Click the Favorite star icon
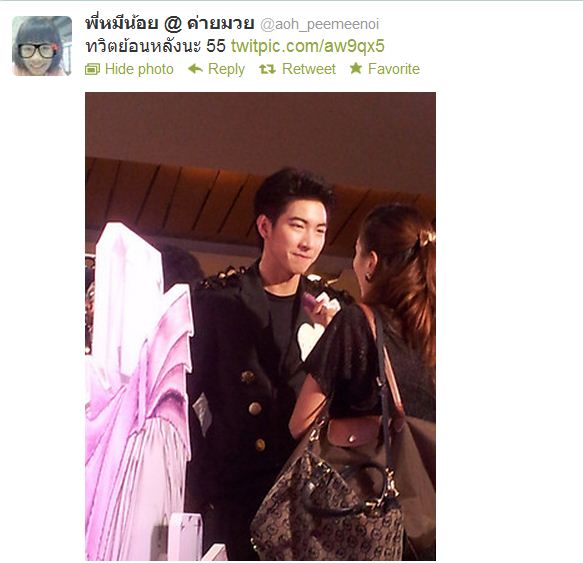Viewport: 583px width, 563px height. pyautogui.click(x=356, y=68)
